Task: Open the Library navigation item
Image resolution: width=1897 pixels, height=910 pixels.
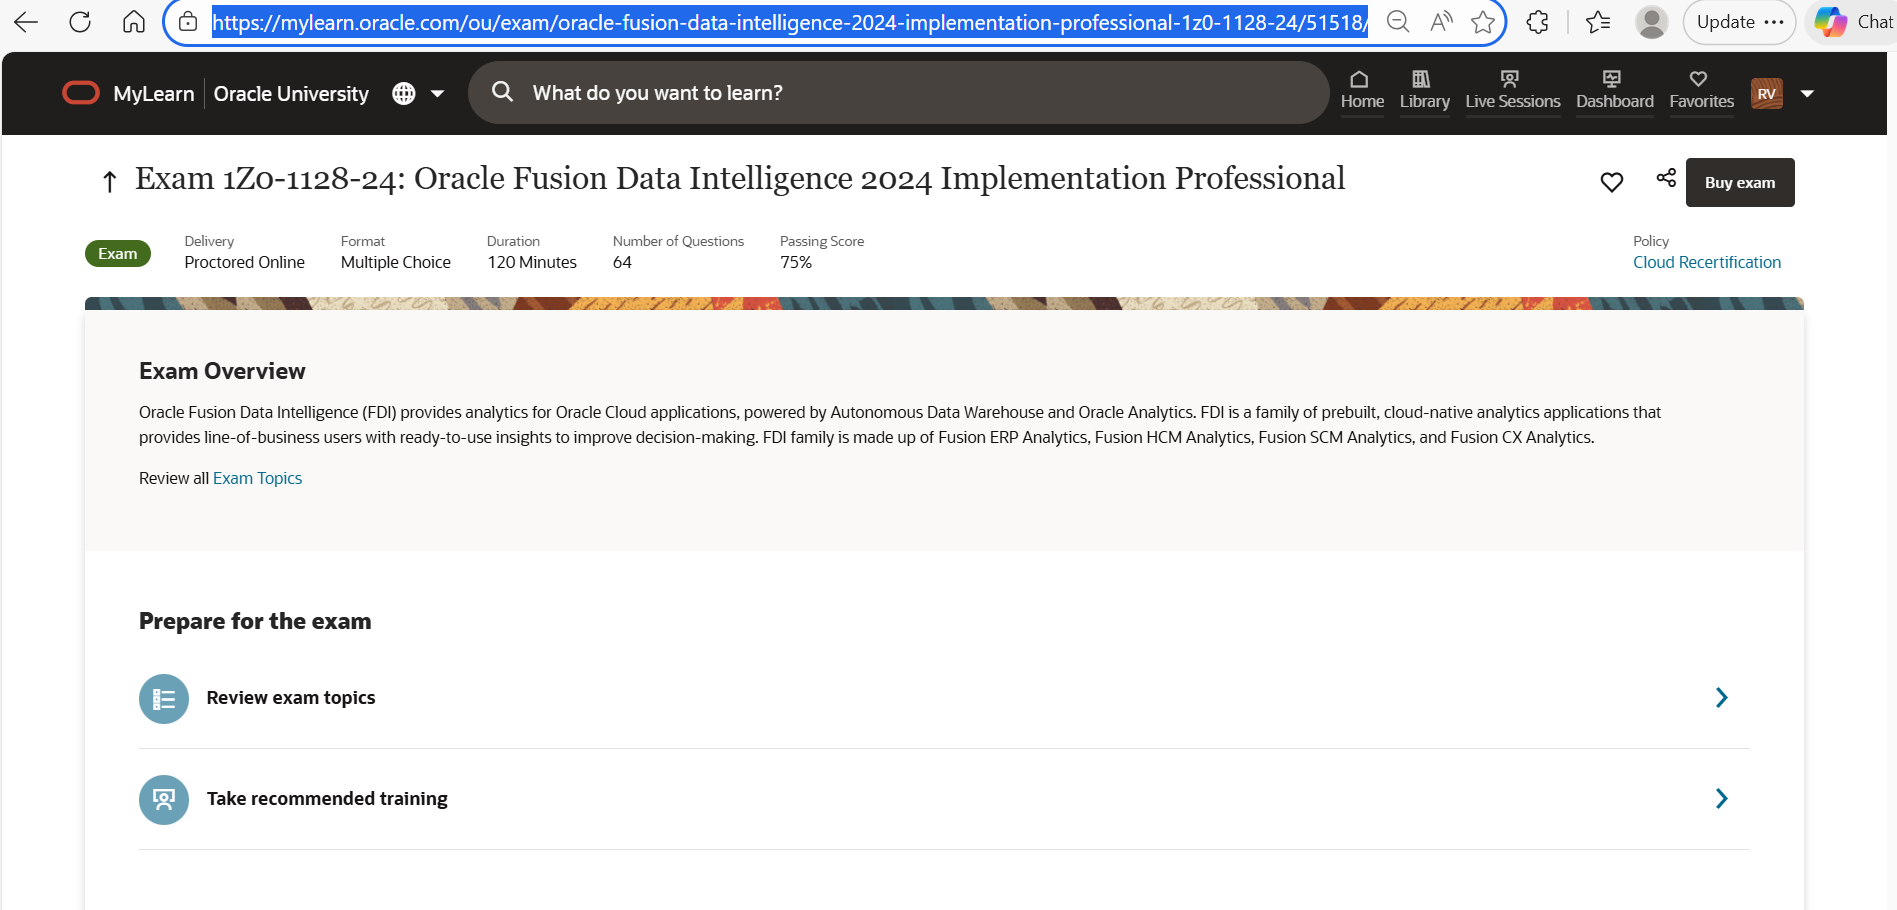Action: pyautogui.click(x=1424, y=90)
